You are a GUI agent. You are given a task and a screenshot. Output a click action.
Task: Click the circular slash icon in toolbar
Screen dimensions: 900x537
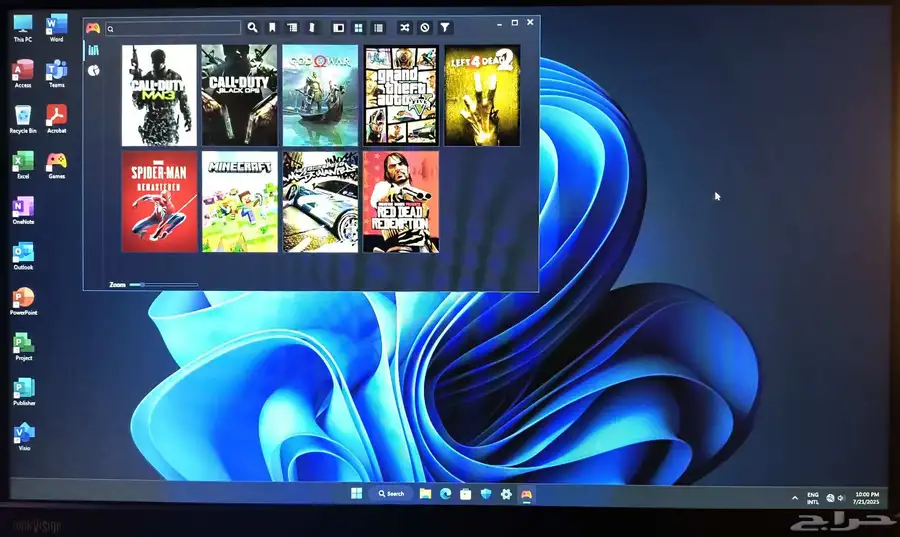(425, 28)
